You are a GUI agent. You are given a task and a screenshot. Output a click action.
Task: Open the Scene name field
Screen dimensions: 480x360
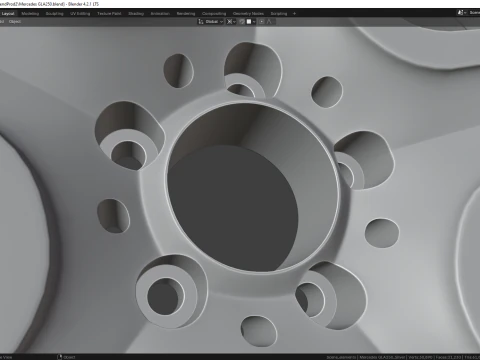click(474, 13)
